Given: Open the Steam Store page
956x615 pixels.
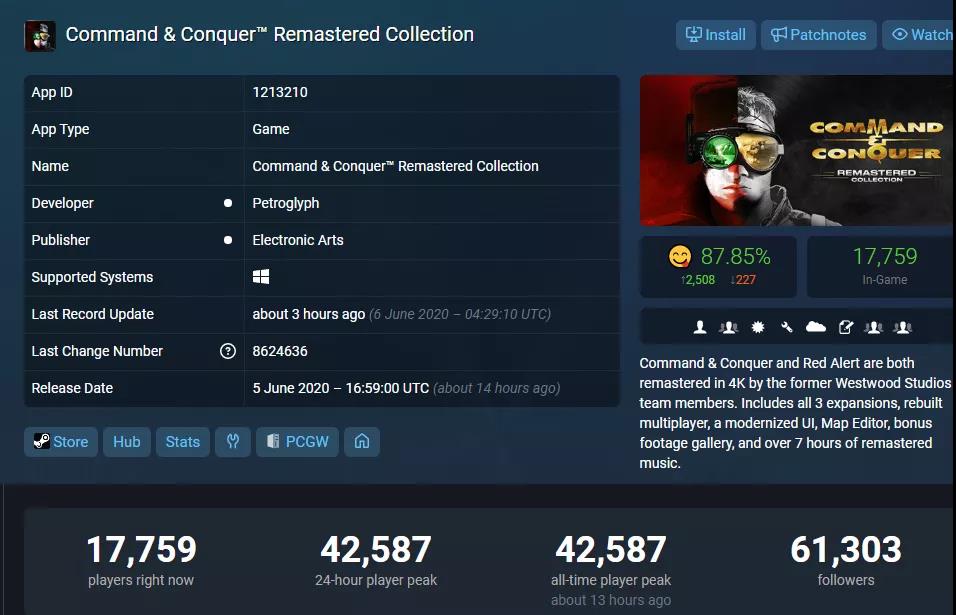Looking at the screenshot, I should coord(61,442).
